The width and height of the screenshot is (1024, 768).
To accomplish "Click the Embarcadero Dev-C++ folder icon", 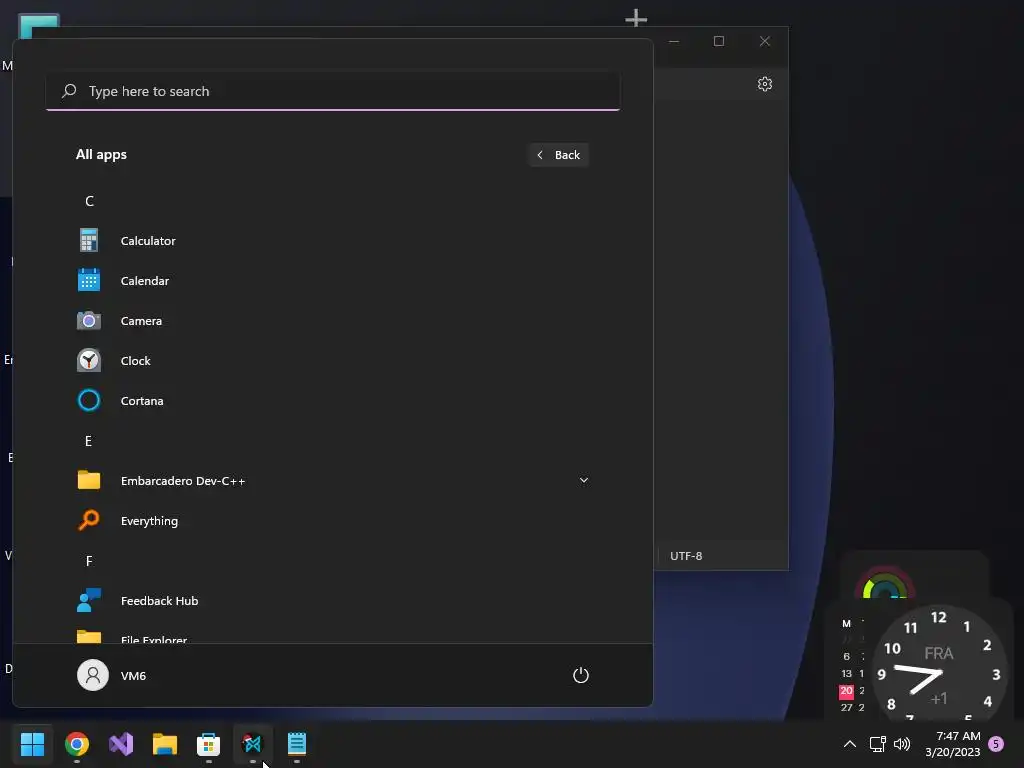I will pos(89,480).
